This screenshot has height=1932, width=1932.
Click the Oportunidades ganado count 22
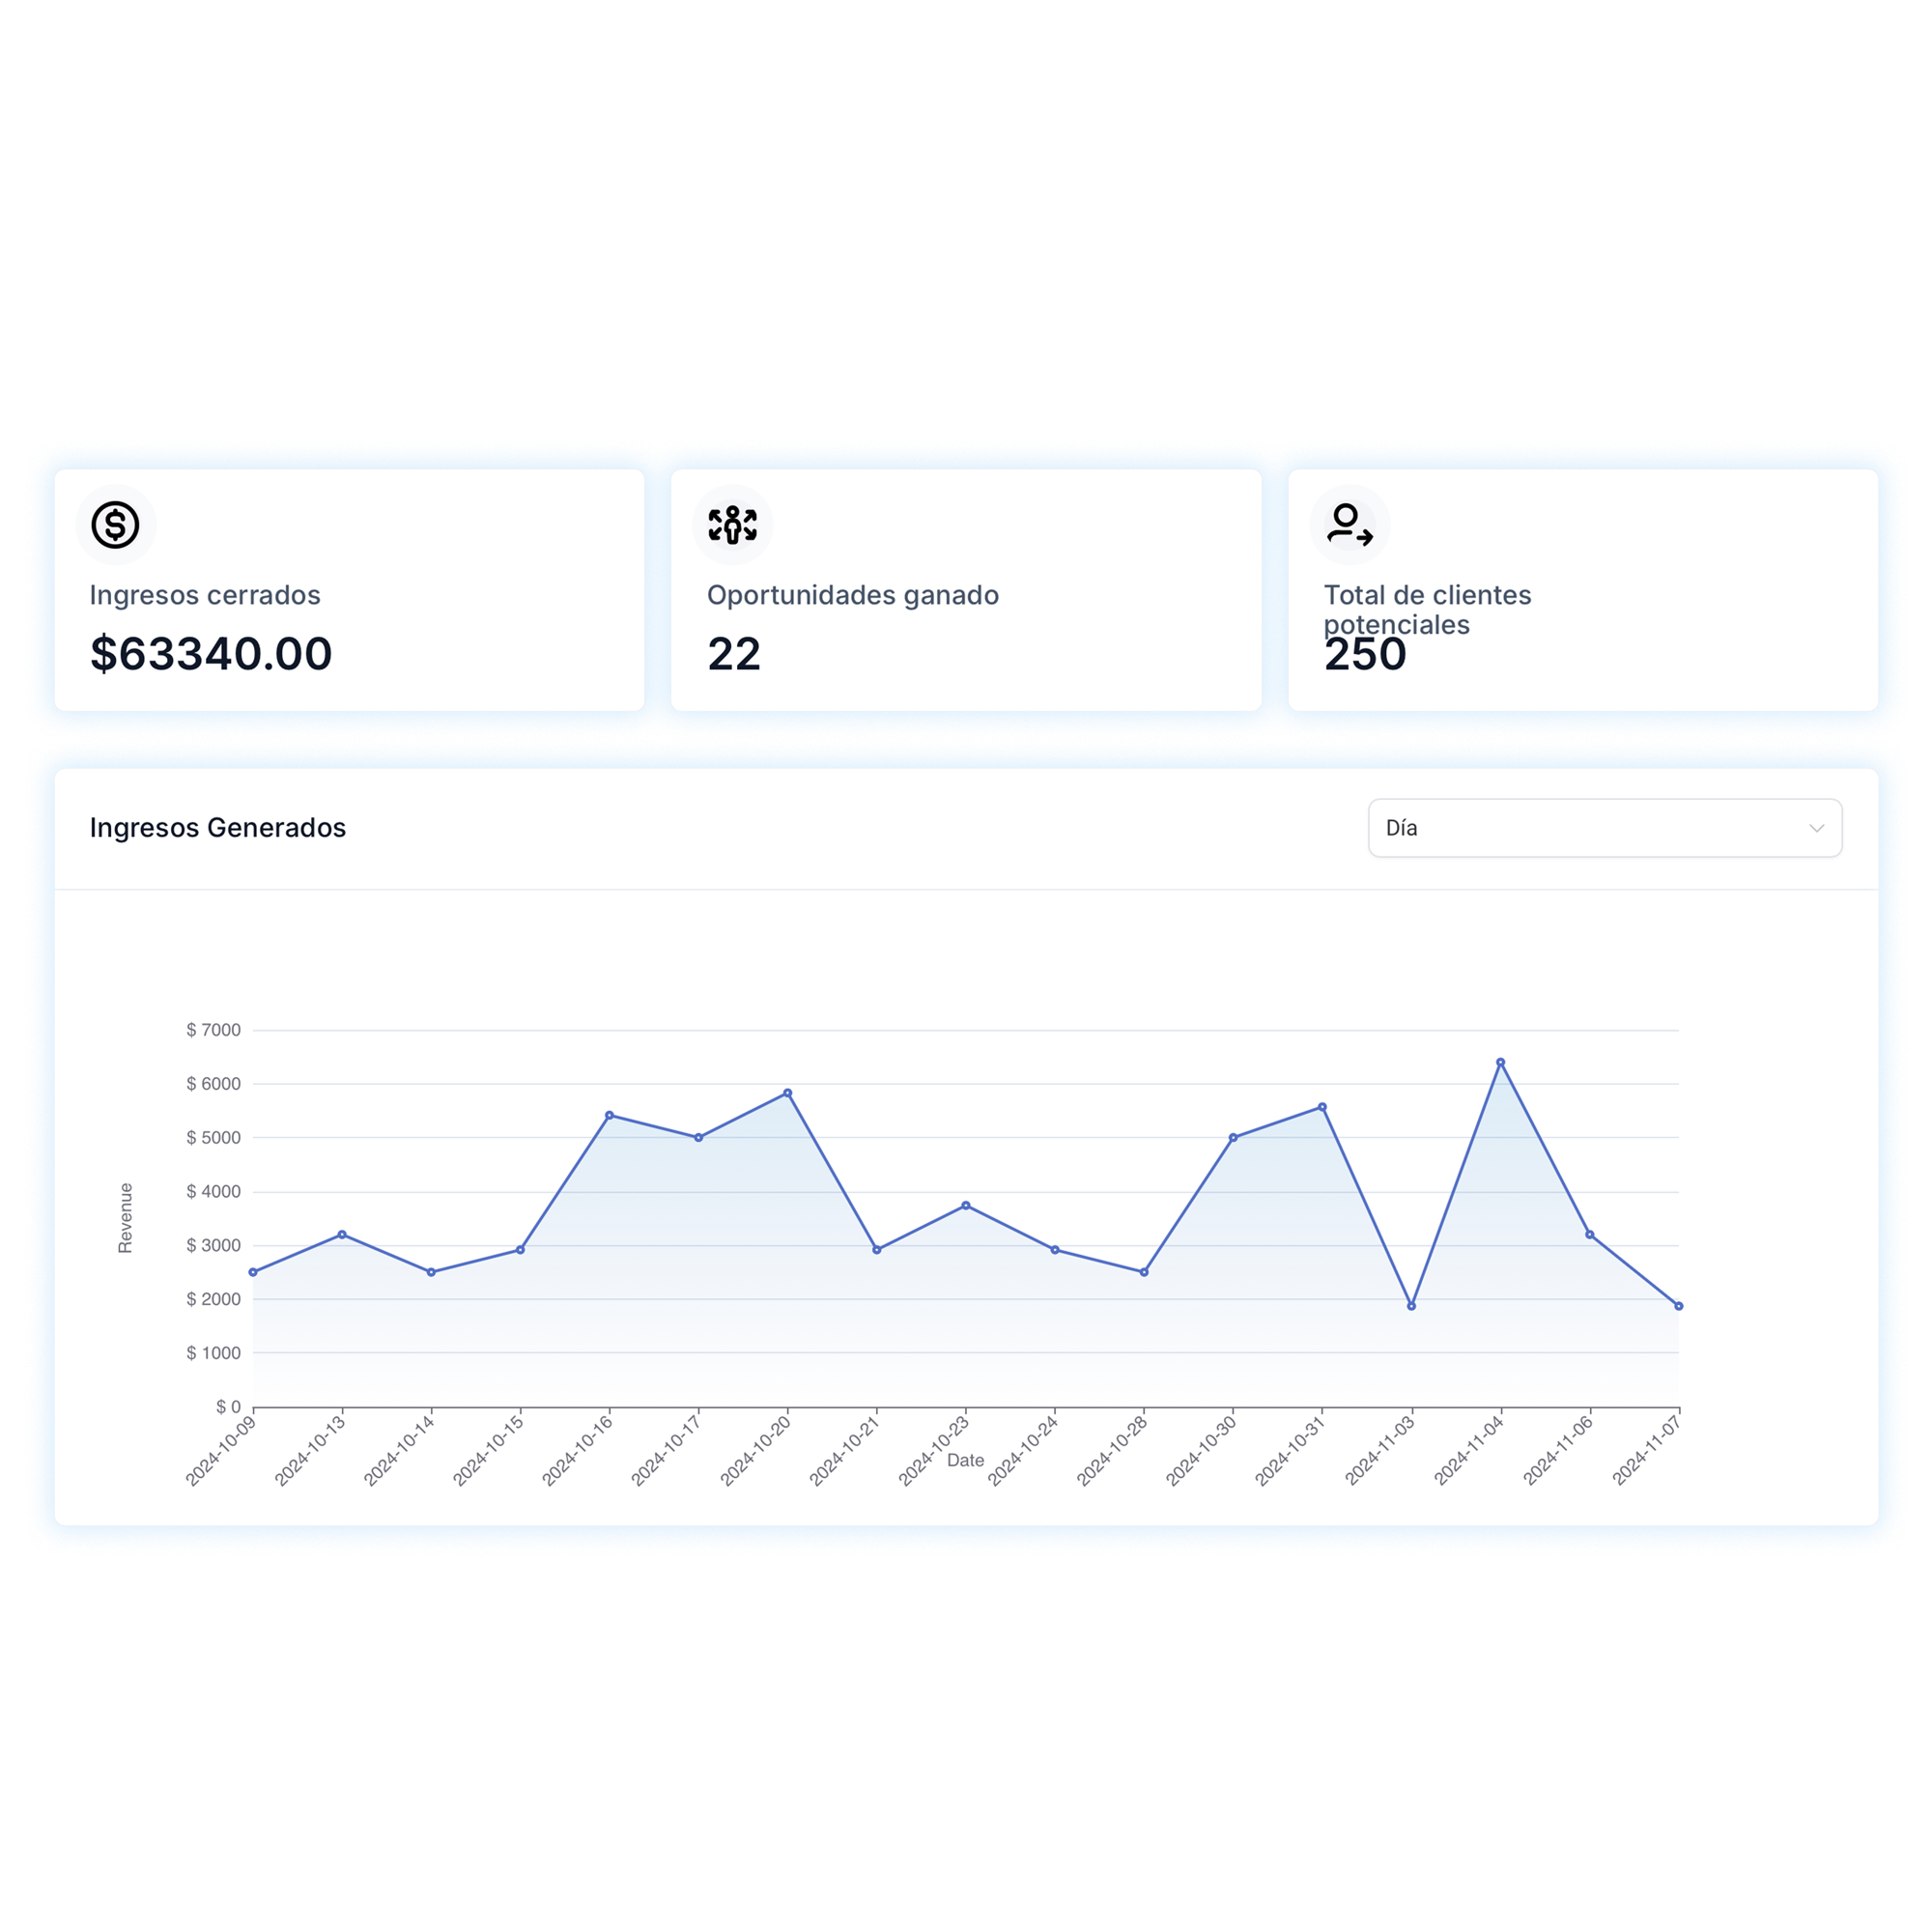tap(733, 654)
